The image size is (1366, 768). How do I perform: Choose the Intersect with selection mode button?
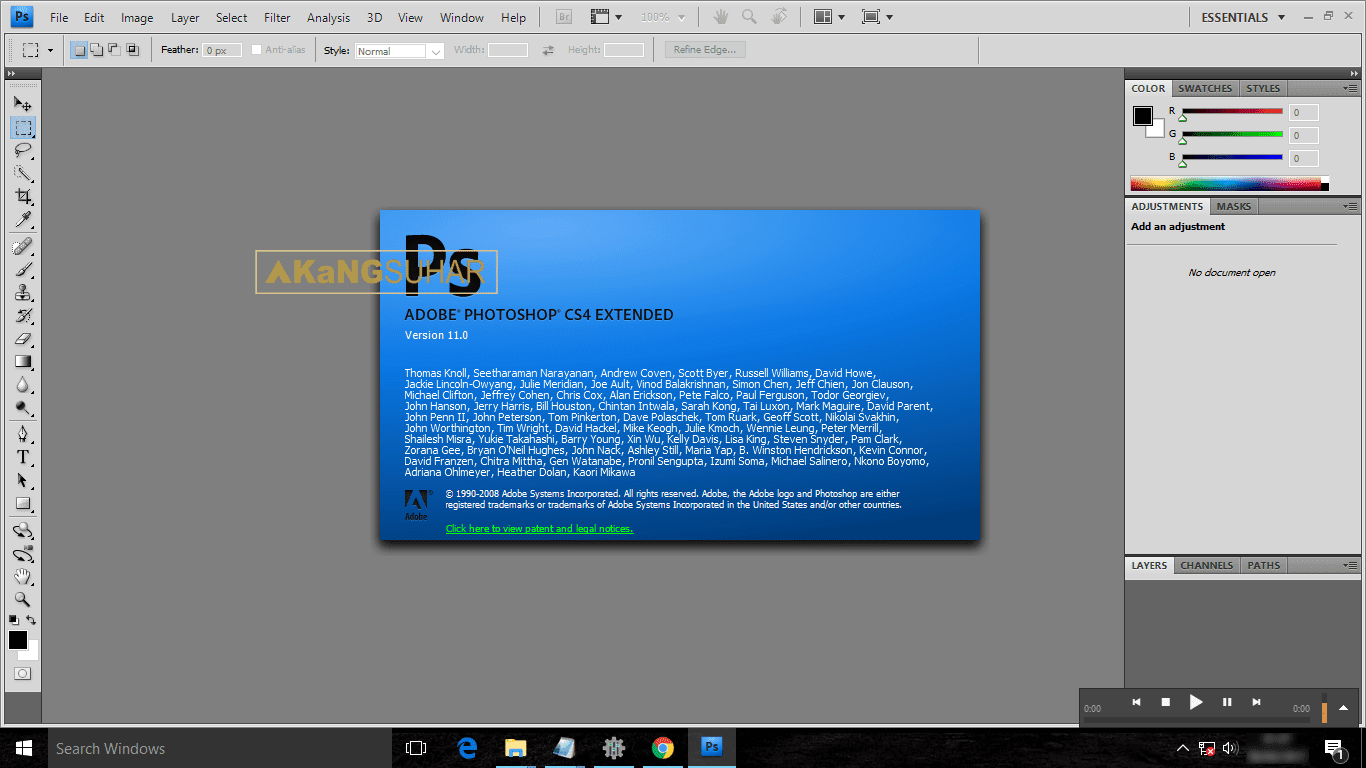[x=132, y=50]
